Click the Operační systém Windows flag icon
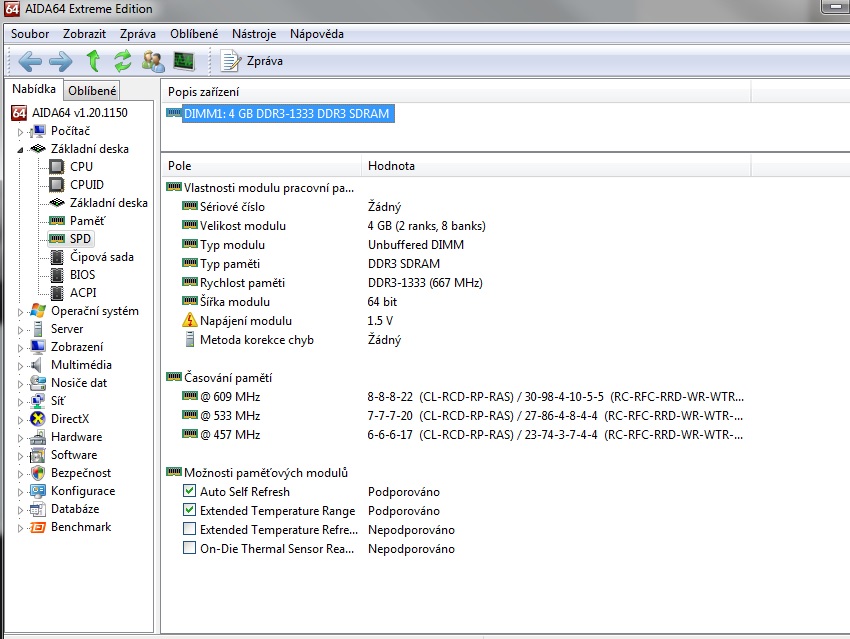 pos(38,311)
